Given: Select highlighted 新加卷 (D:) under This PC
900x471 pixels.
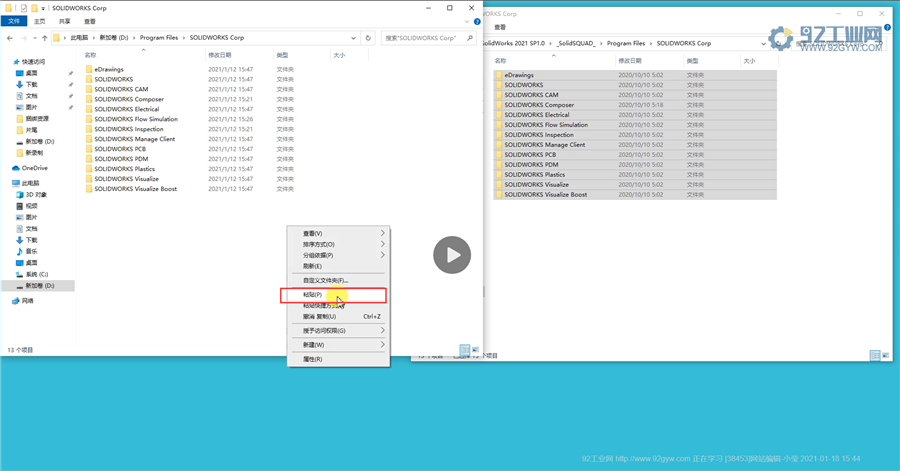Looking at the screenshot, I should coord(38,286).
